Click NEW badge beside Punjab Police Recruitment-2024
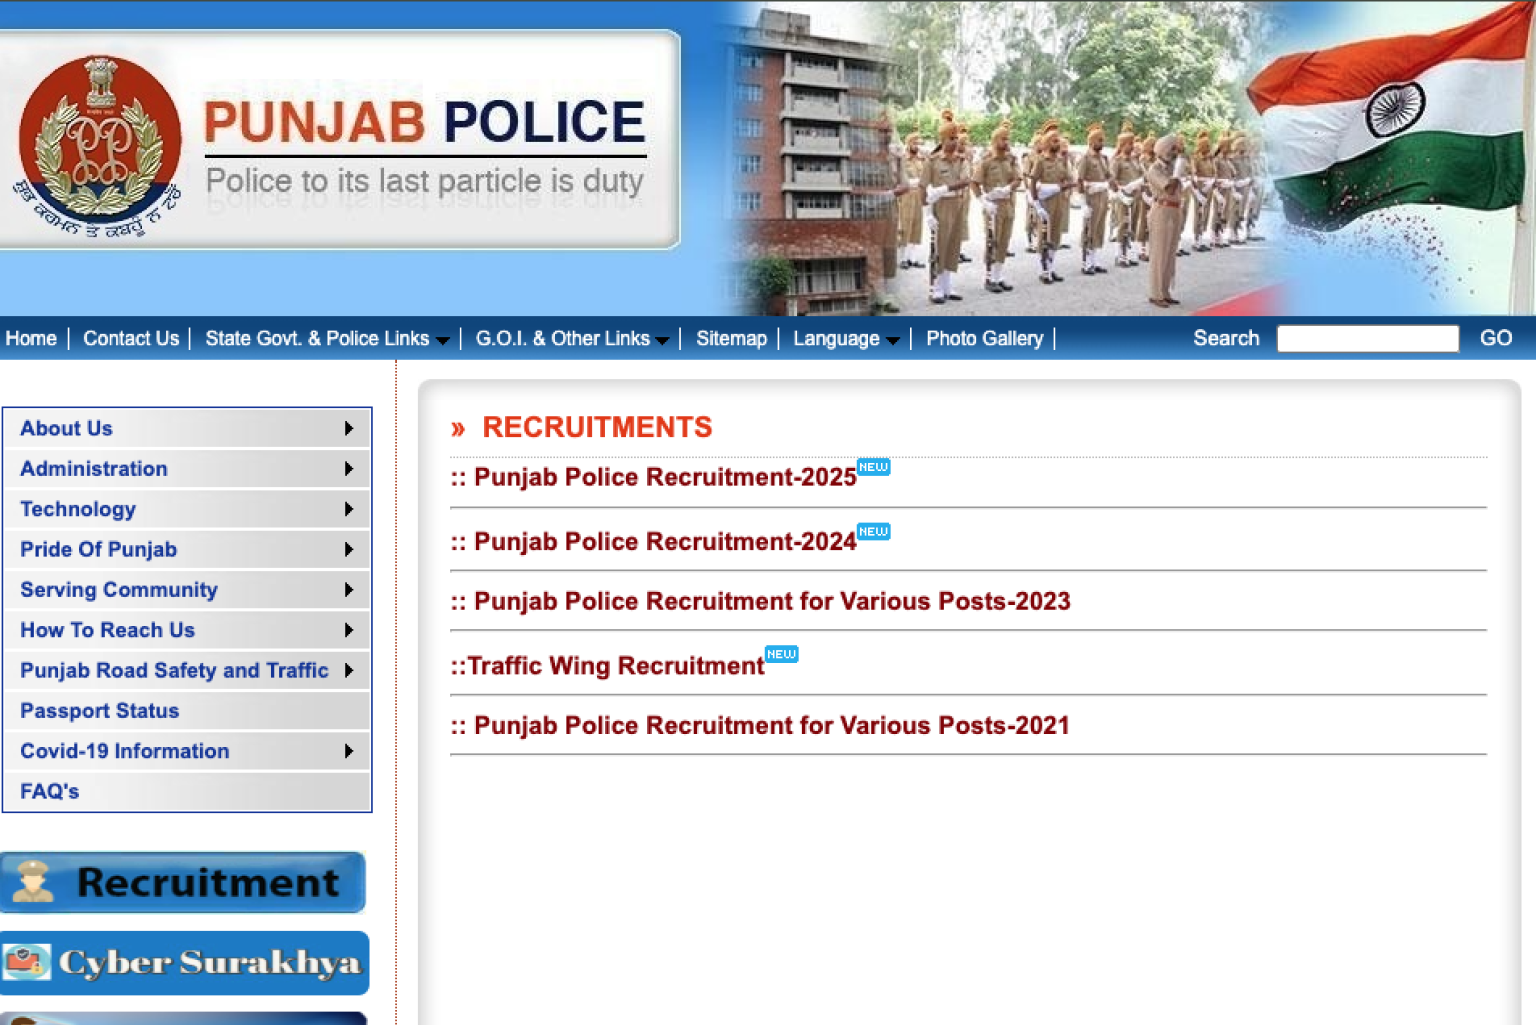This screenshot has height=1025, width=1536. (873, 531)
